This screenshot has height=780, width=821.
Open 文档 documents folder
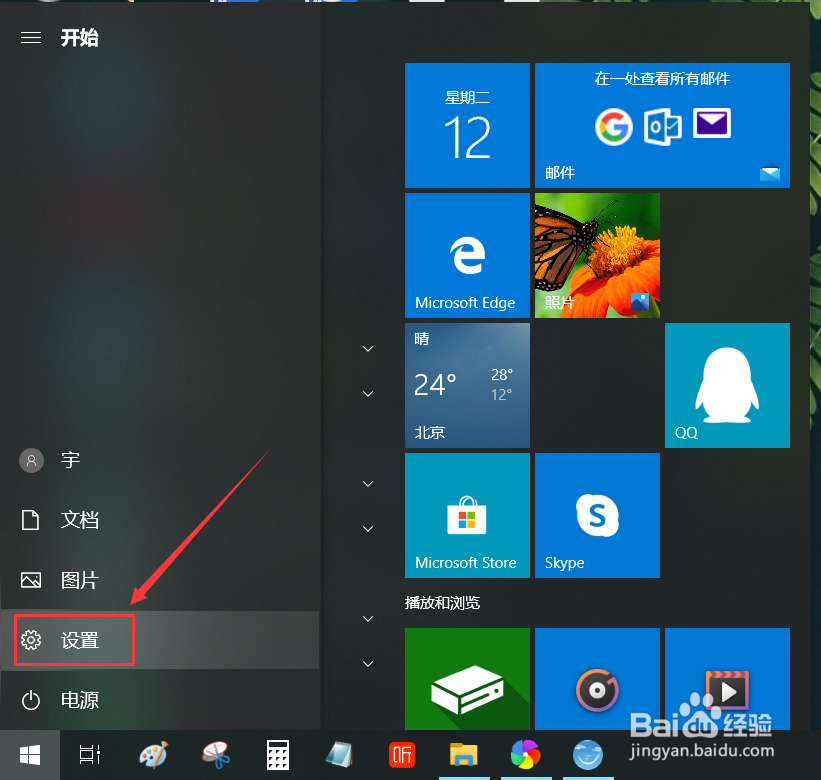[x=160, y=520]
